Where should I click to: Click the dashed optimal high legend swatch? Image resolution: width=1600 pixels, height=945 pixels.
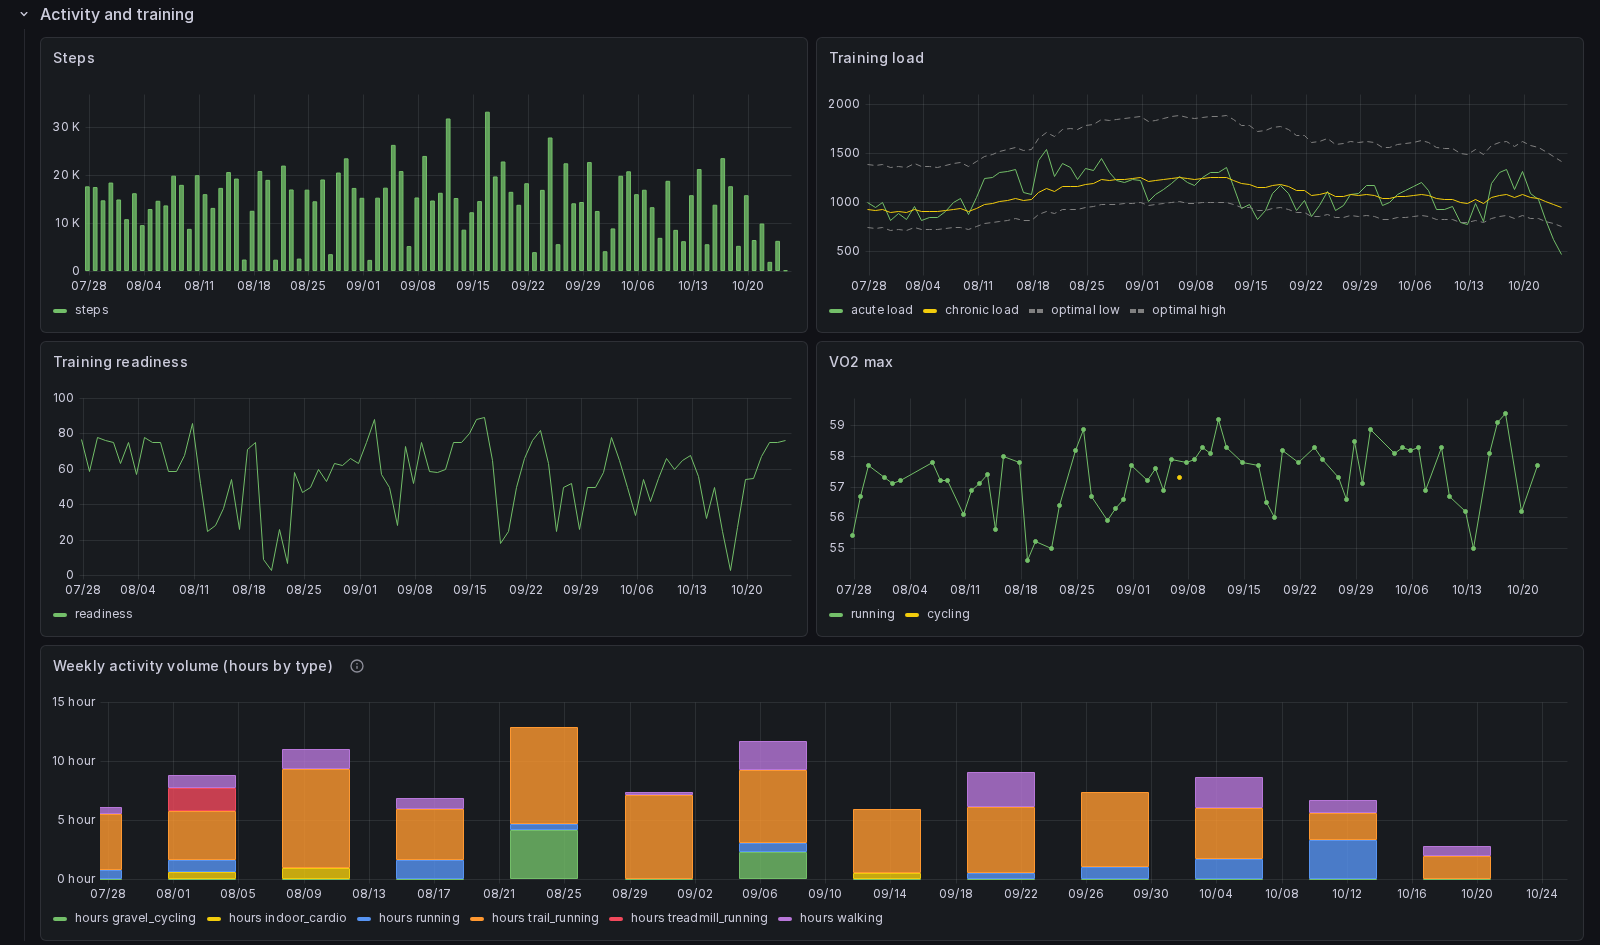click(x=1137, y=311)
